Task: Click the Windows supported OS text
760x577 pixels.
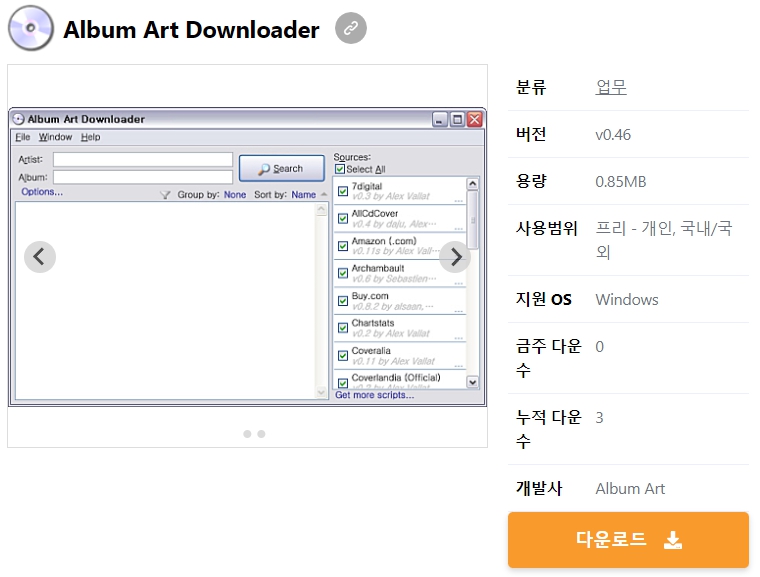Action: [627, 300]
